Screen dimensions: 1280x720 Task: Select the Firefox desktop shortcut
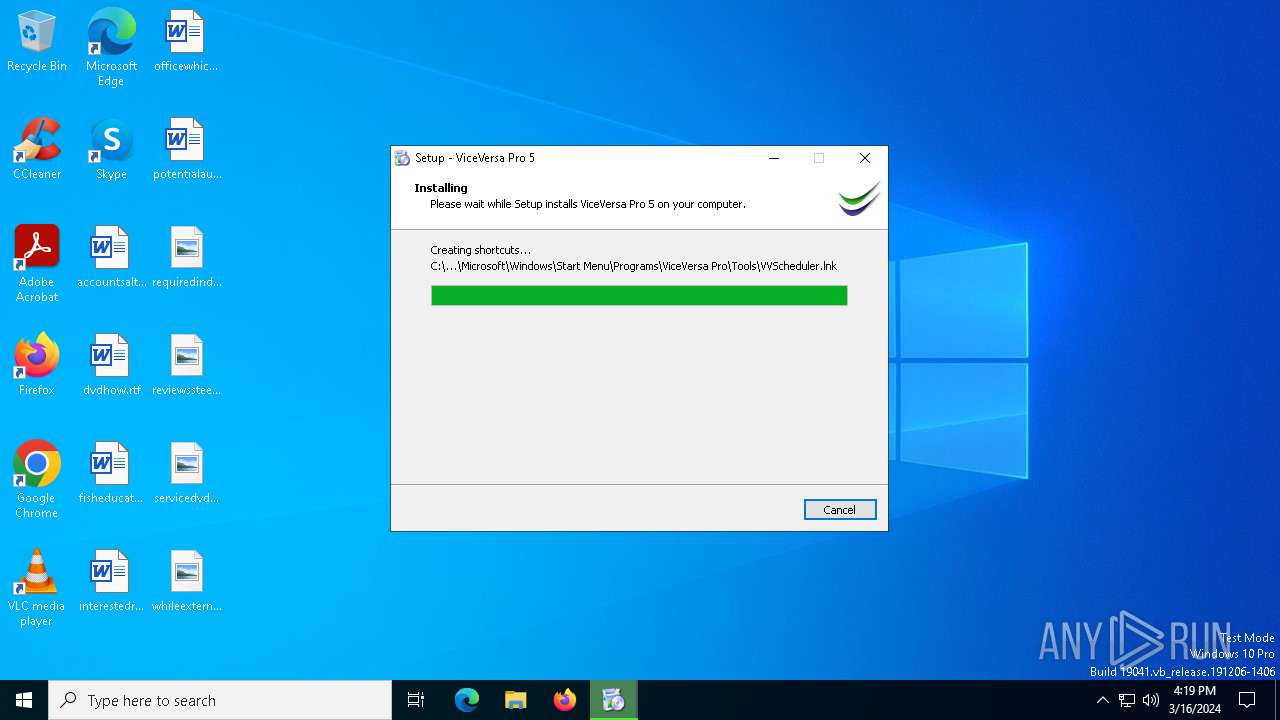click(x=37, y=366)
